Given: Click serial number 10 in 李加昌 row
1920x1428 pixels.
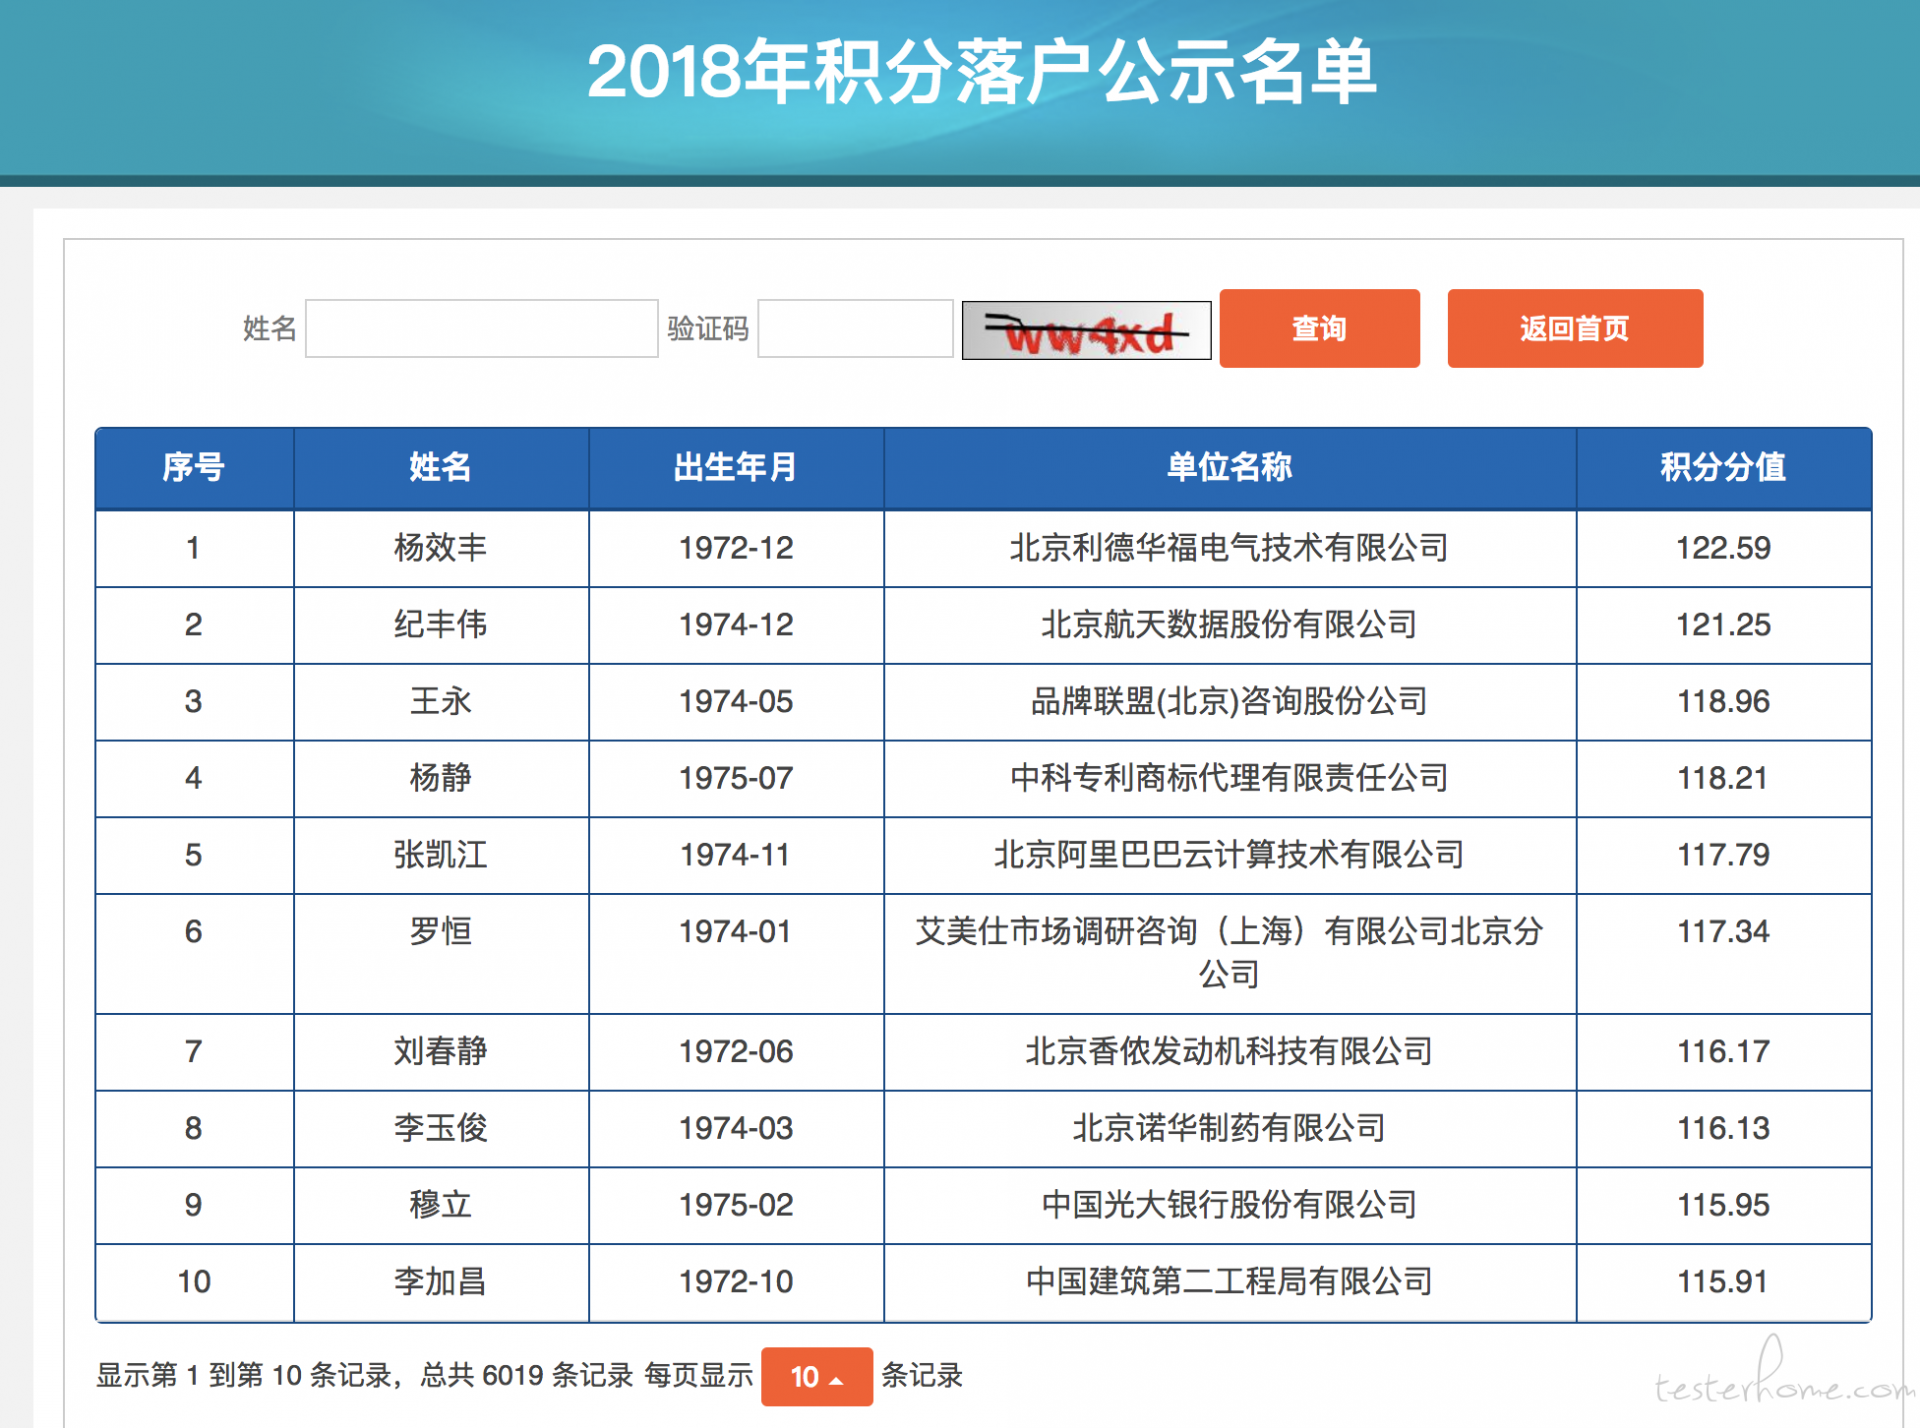Looking at the screenshot, I should [194, 1281].
